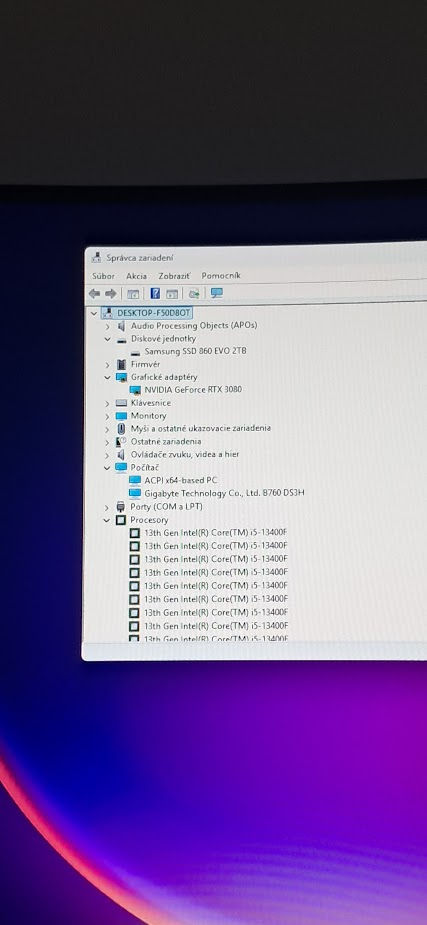
Task: Click the warning icon of Ostatné zariadenia
Action: tap(121, 442)
